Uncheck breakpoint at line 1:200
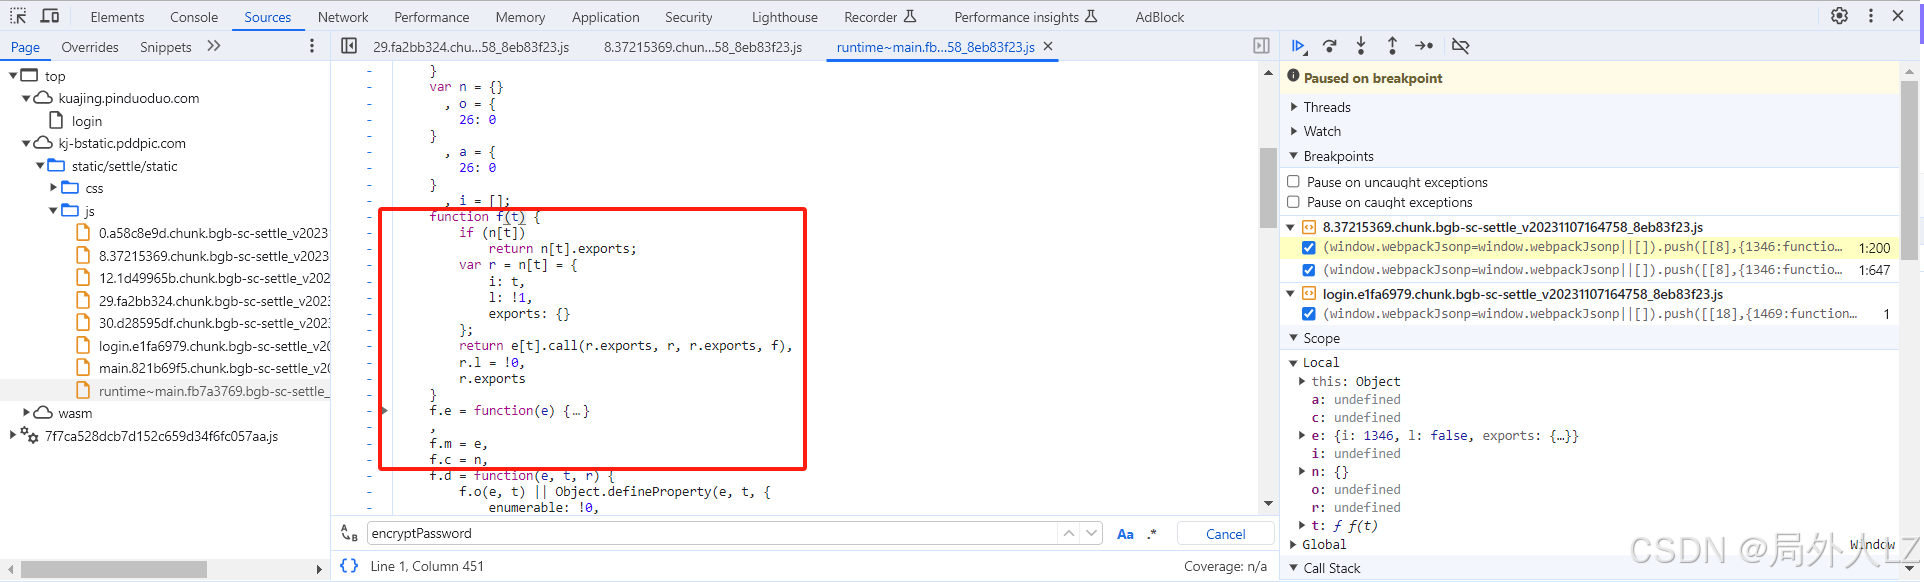The image size is (1924, 582). click(1308, 248)
